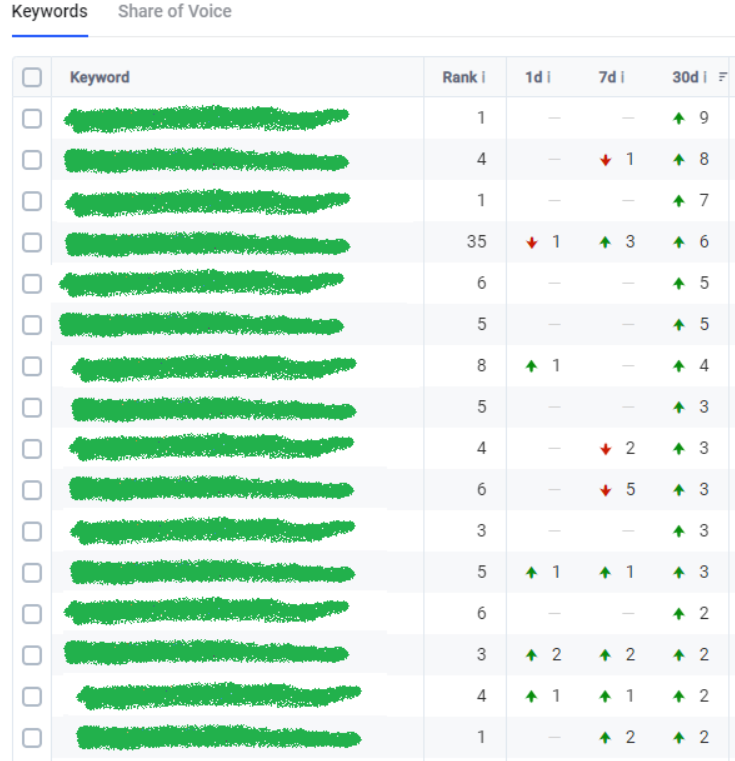Toggle the sort icon on the 30d column
The width and height of the screenshot is (735, 761).
click(x=723, y=77)
